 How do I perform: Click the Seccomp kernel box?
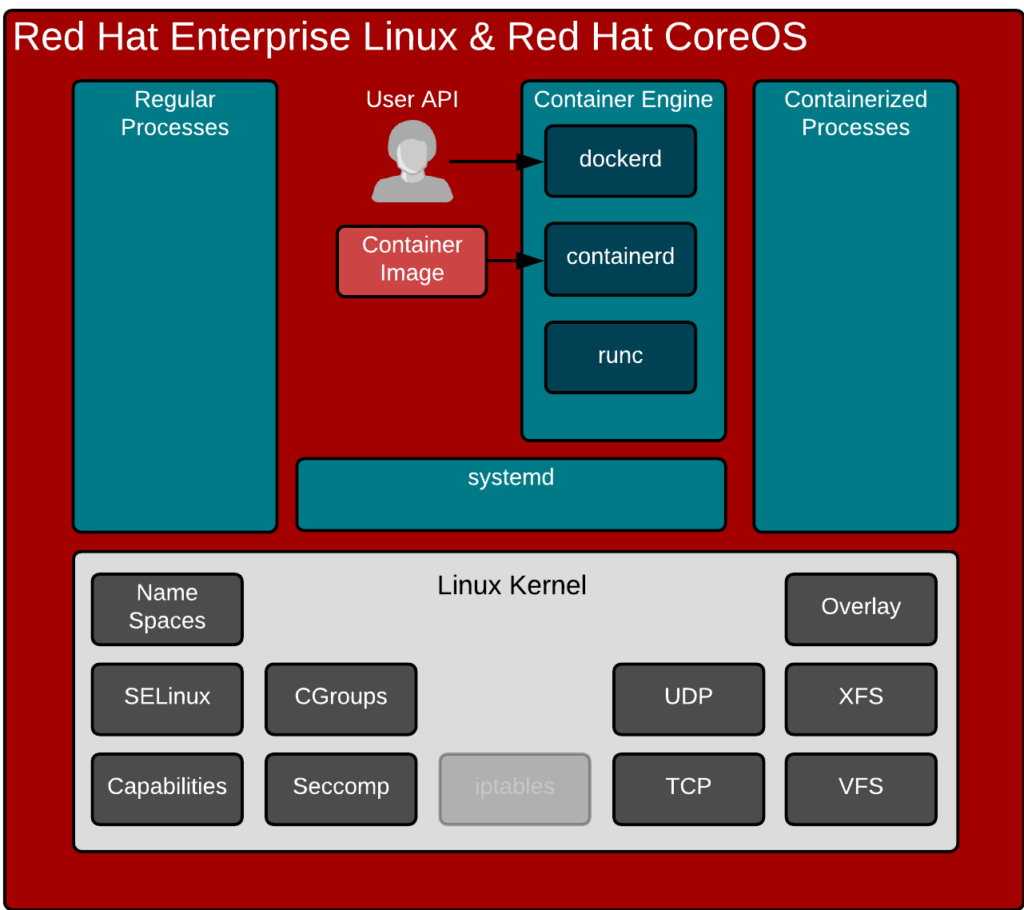tap(341, 789)
